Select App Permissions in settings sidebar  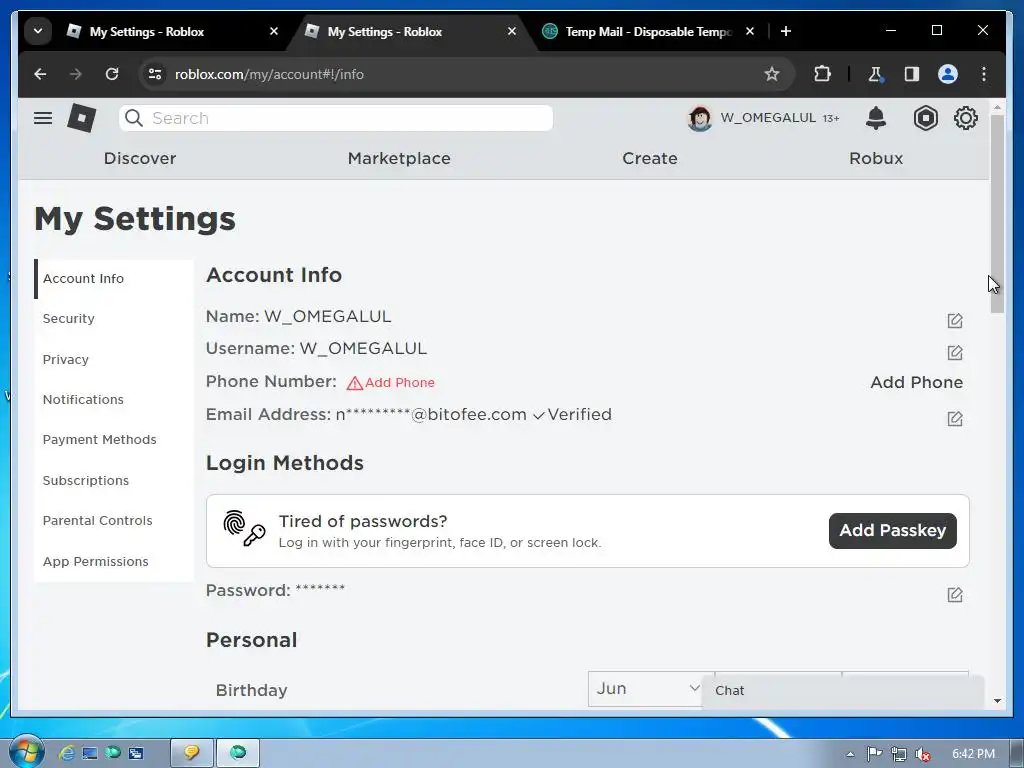[114, 562]
